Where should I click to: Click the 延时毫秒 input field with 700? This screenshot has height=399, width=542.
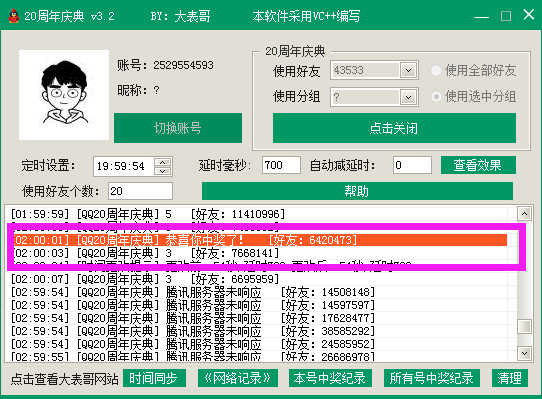pyautogui.click(x=281, y=165)
